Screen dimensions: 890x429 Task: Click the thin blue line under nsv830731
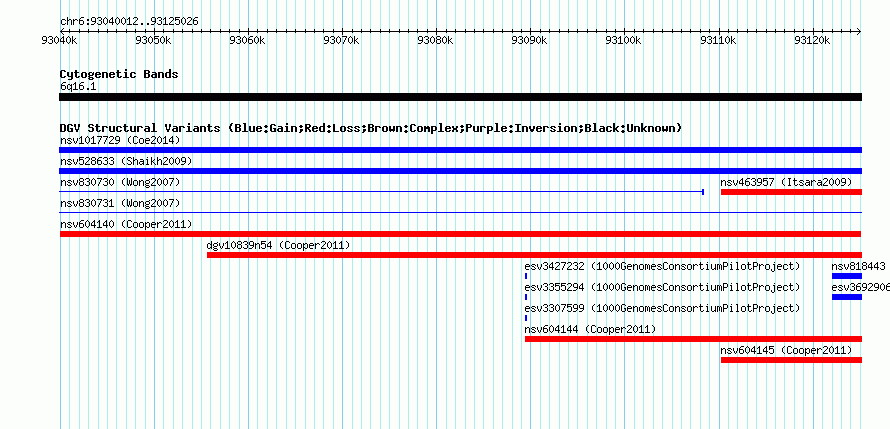[x=460, y=212]
